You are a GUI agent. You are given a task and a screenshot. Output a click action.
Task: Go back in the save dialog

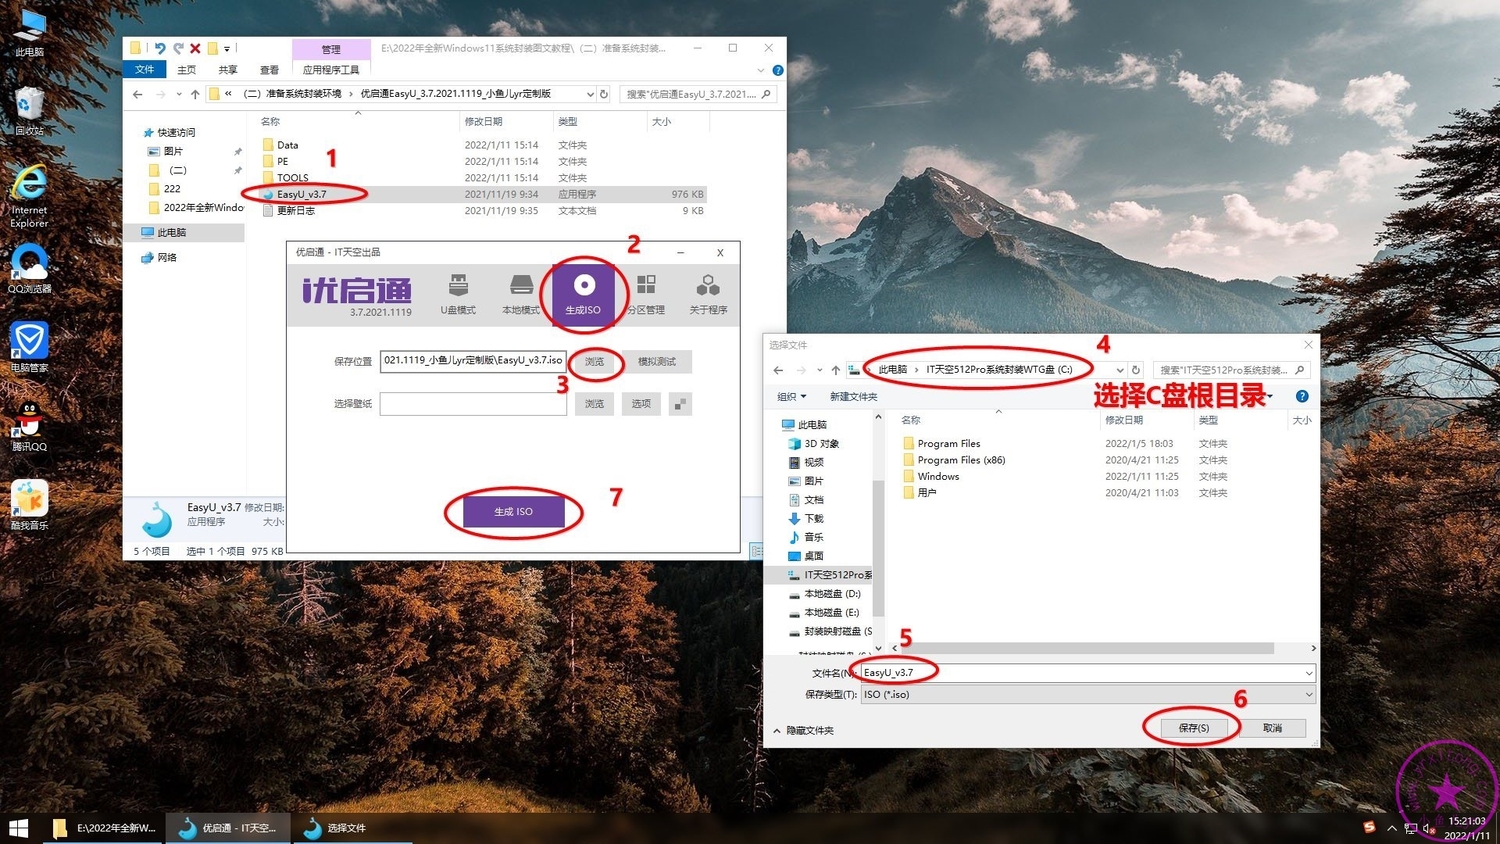(778, 370)
